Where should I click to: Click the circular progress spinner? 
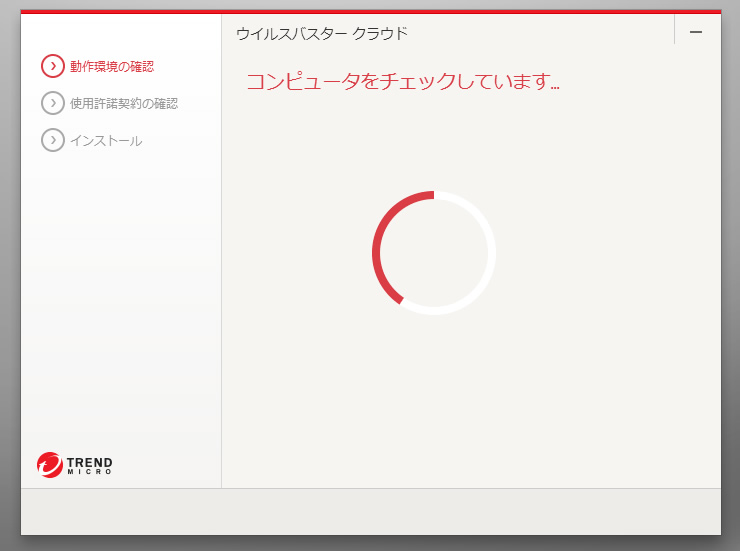pos(434,252)
